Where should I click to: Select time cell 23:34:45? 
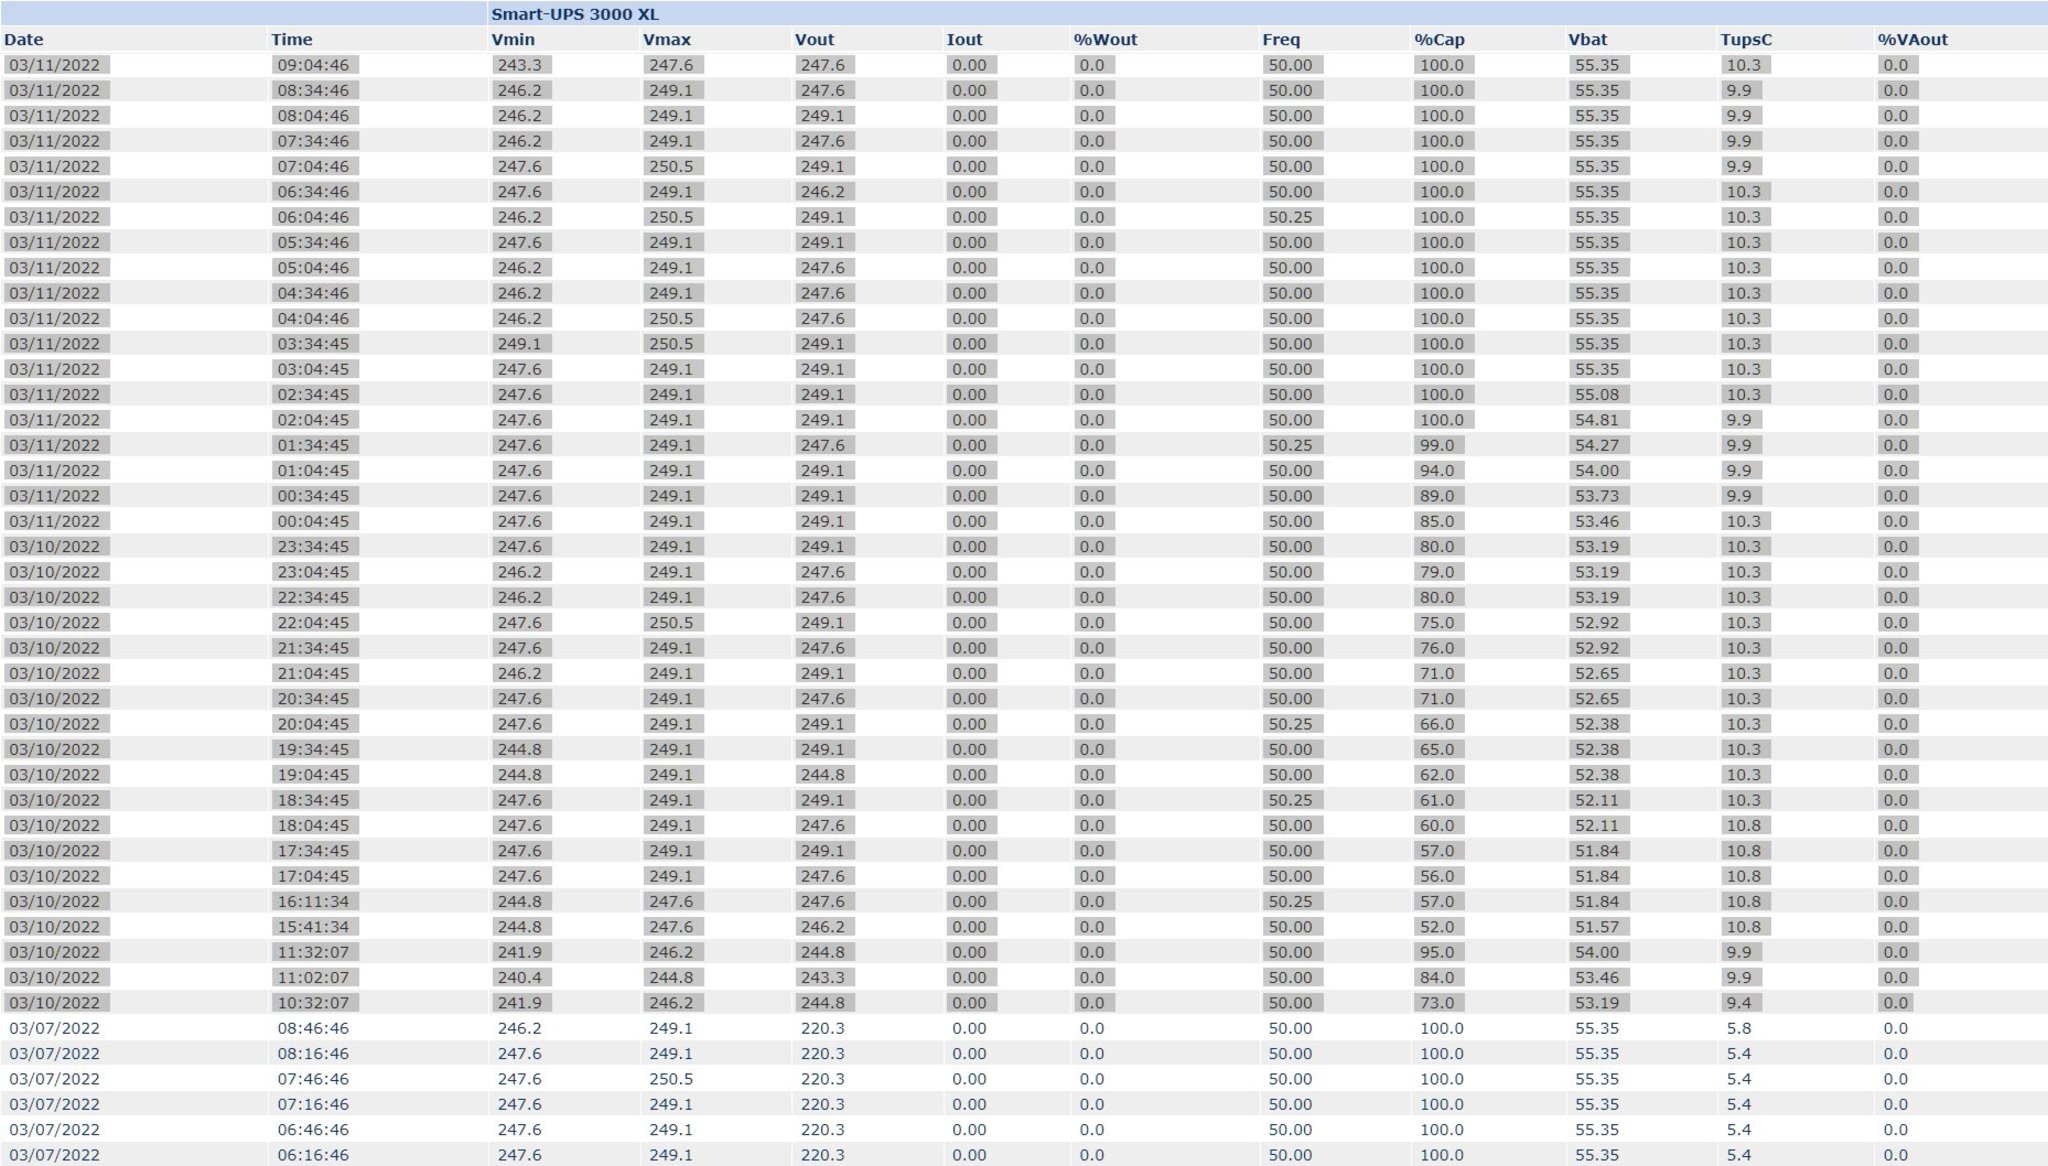(314, 547)
